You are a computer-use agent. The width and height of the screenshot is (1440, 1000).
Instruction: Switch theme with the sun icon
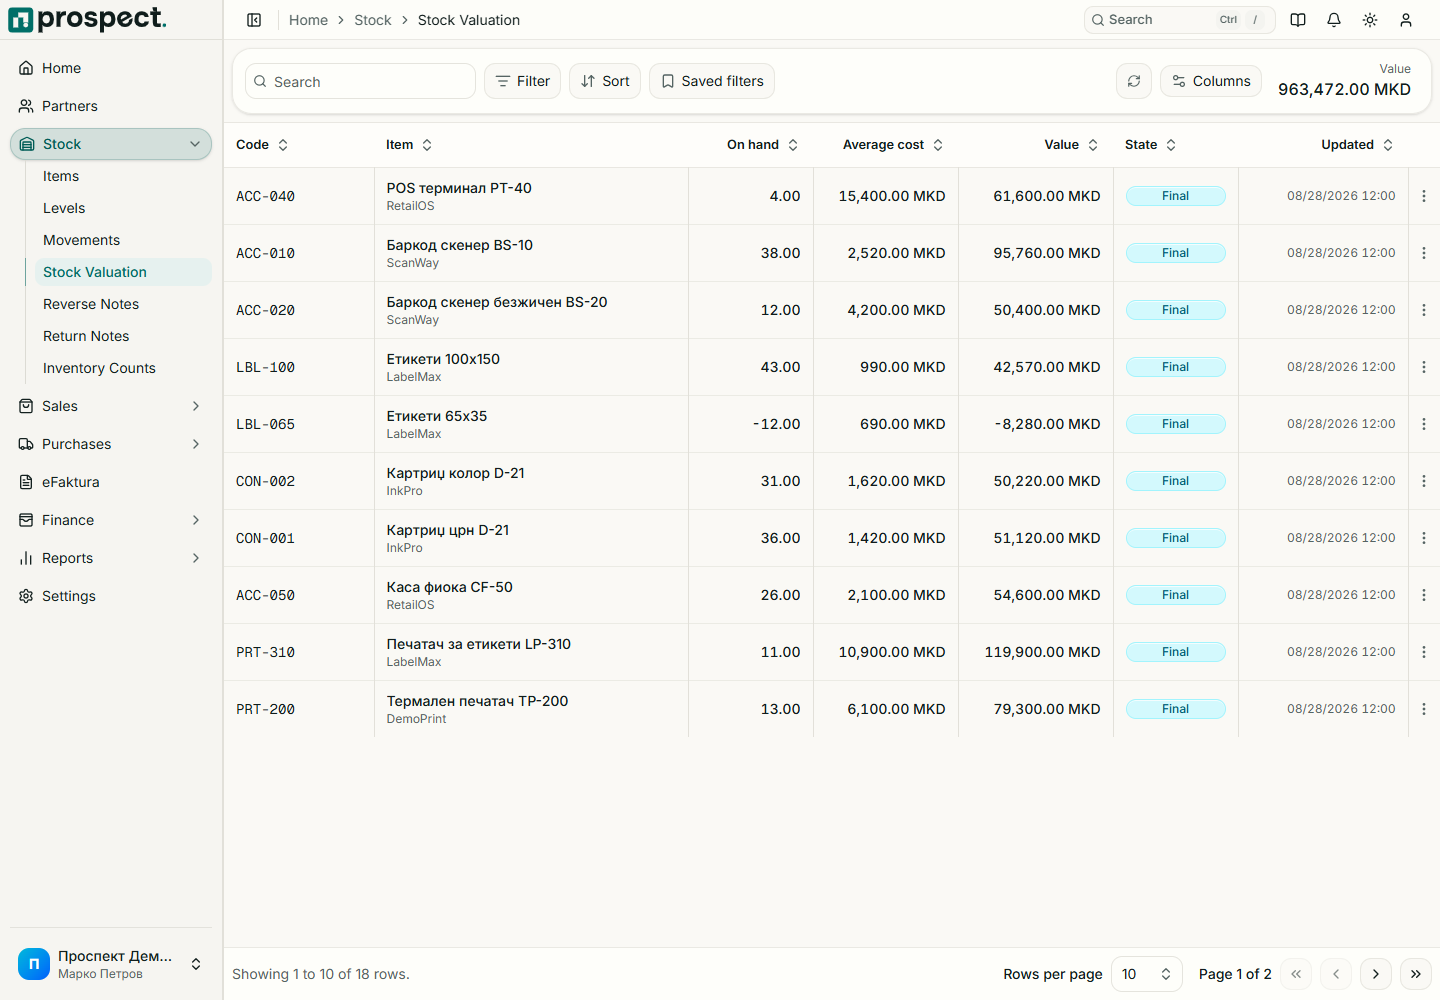pos(1370,20)
